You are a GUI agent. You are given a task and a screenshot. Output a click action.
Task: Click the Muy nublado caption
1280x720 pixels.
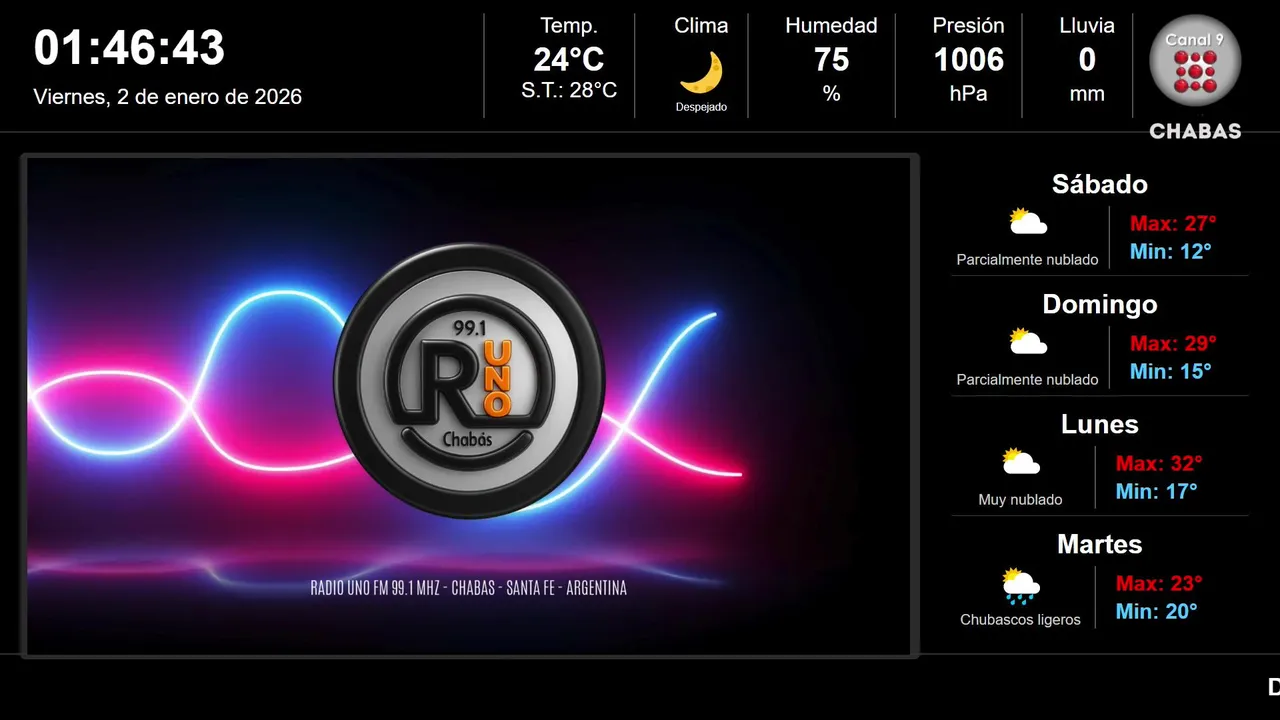(1020, 500)
